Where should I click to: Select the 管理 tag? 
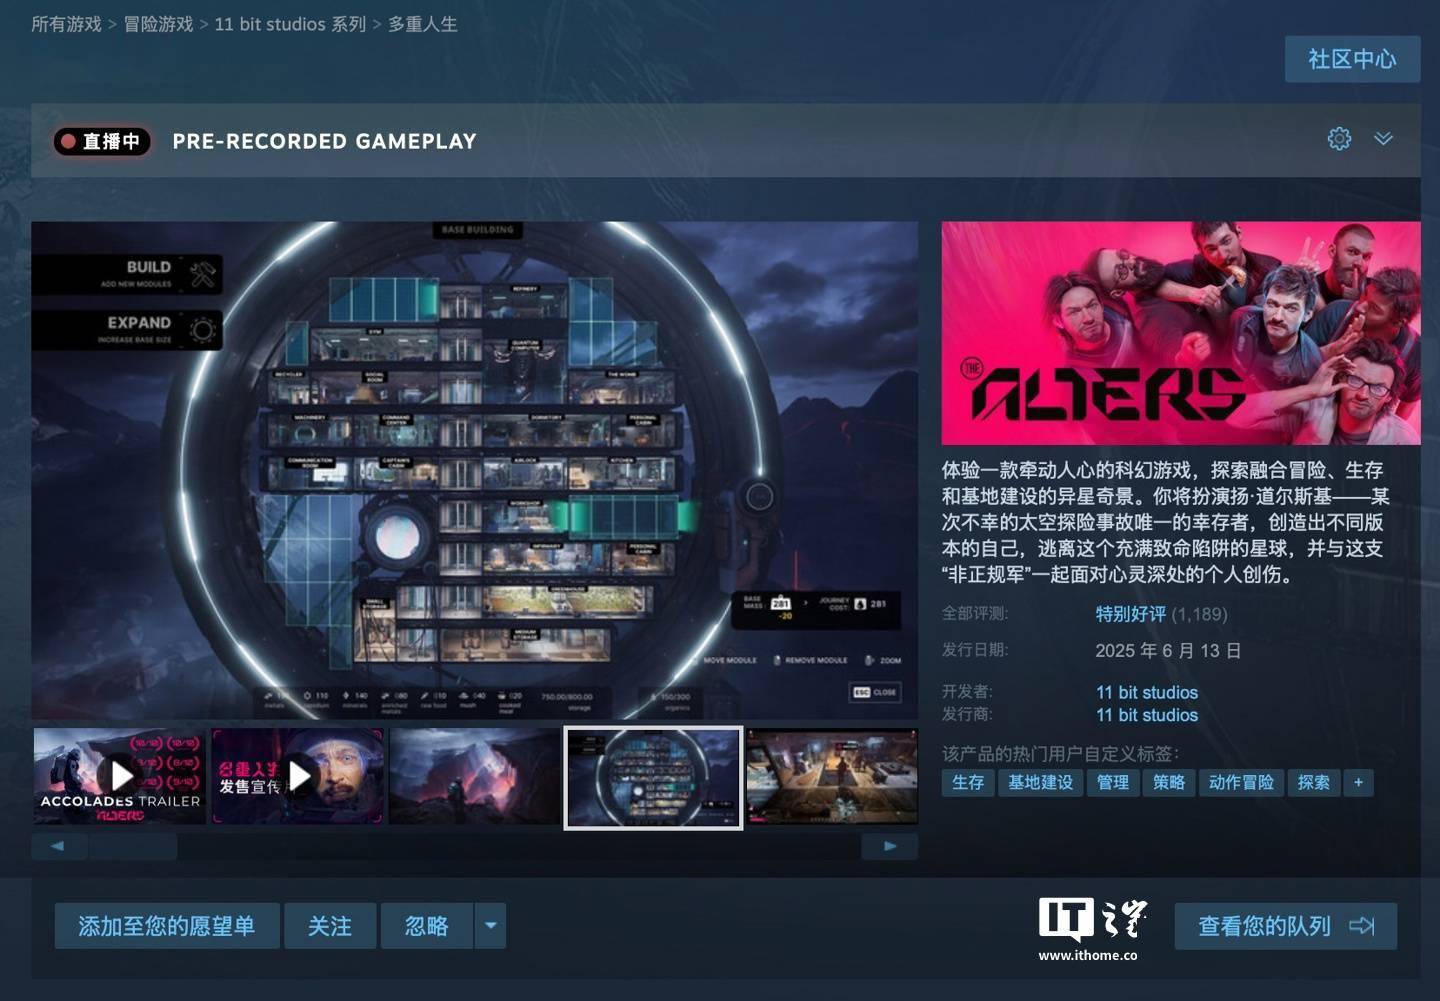pyautogui.click(x=1113, y=782)
